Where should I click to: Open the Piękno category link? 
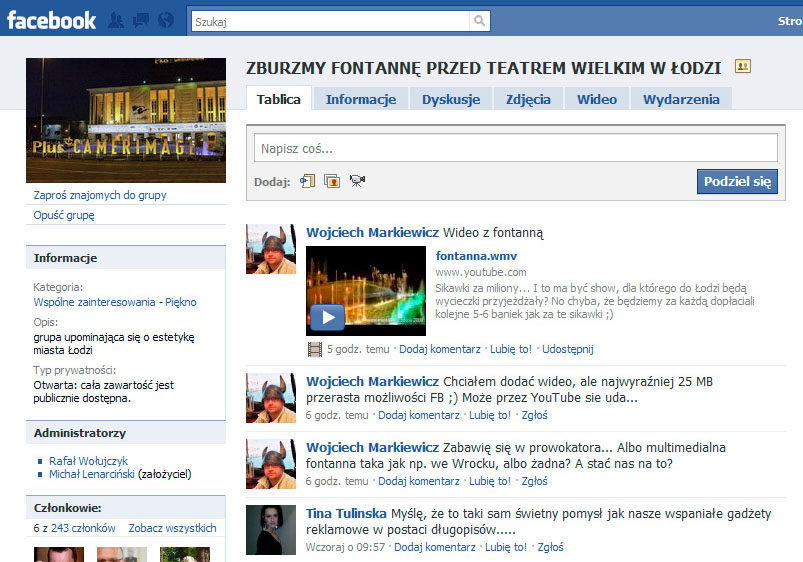[181, 302]
